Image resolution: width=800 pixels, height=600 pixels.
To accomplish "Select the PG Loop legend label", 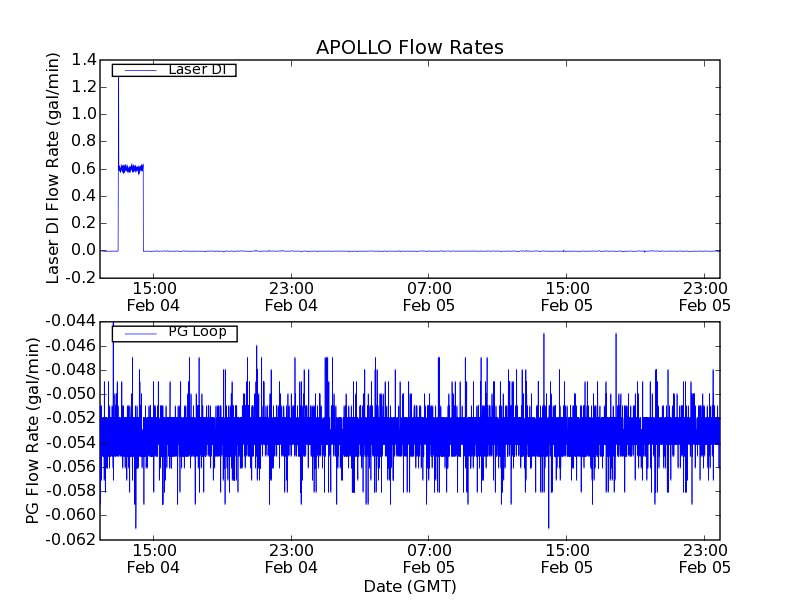I will tap(197, 332).
